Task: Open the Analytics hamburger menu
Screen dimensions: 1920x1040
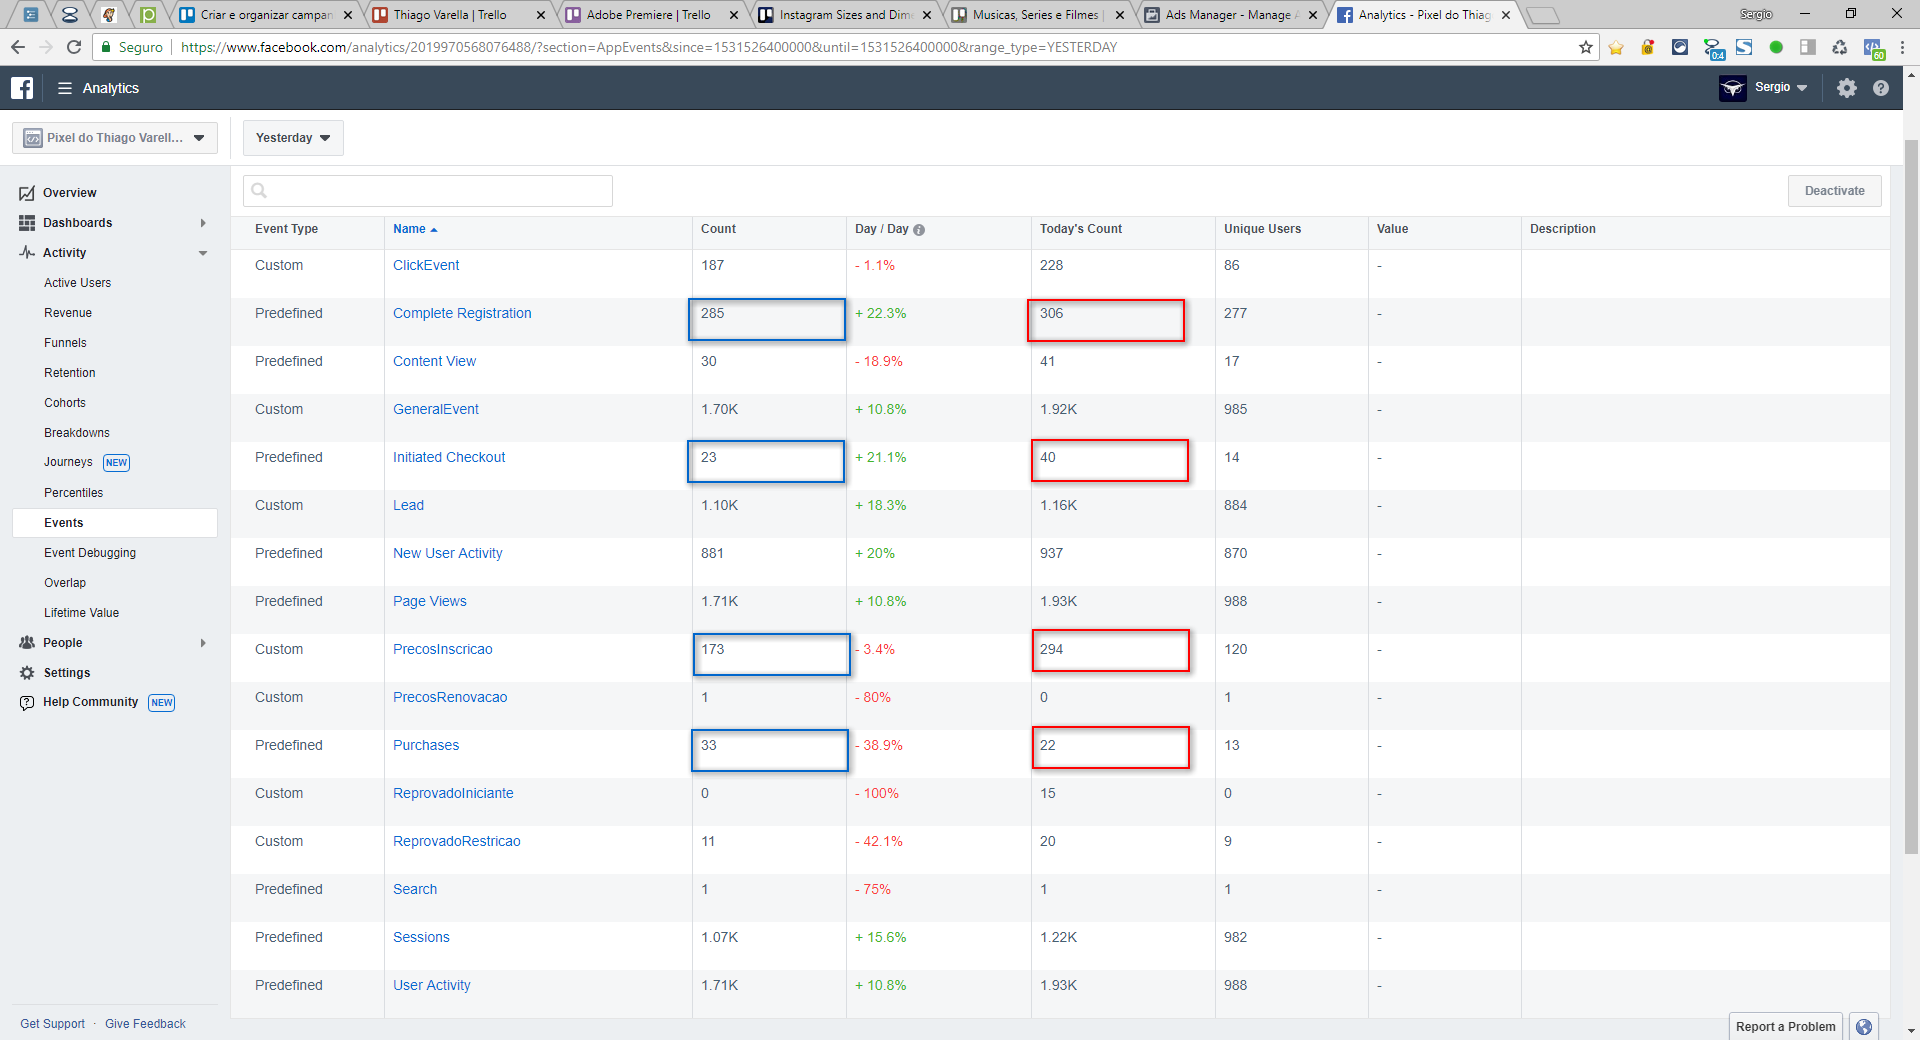Action: click(x=65, y=88)
